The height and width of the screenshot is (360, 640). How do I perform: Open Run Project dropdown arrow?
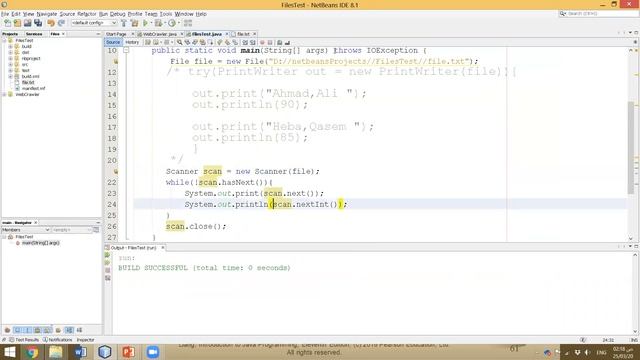[151, 23]
